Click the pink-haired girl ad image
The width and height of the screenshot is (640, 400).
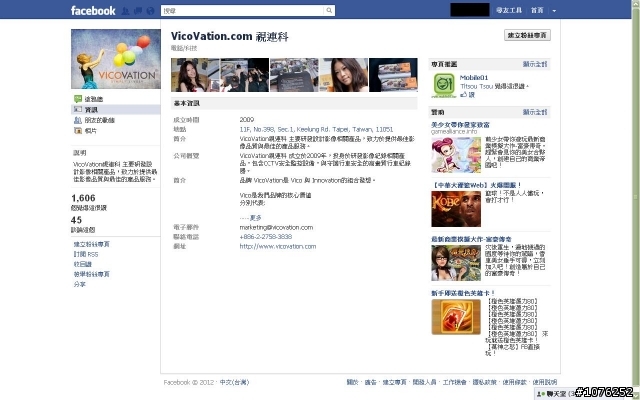456,155
